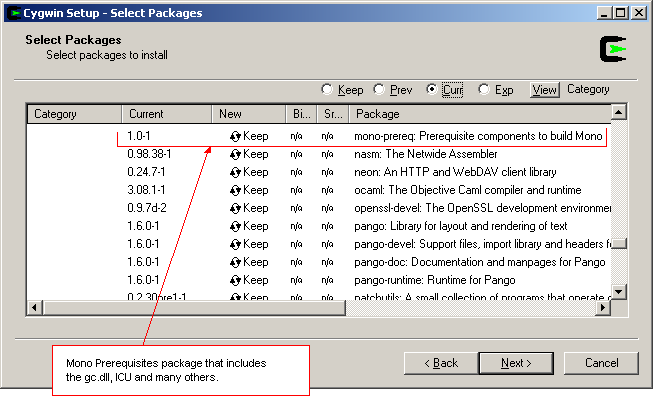Click nasm: The Netwide Assembler text
Viewport: 653px width, 402px height.
(426, 154)
